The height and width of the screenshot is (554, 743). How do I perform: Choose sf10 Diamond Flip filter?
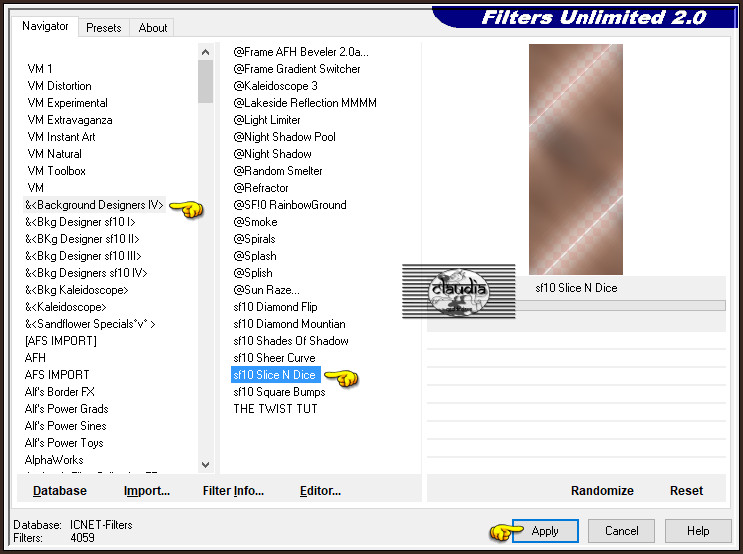pyautogui.click(x=275, y=307)
